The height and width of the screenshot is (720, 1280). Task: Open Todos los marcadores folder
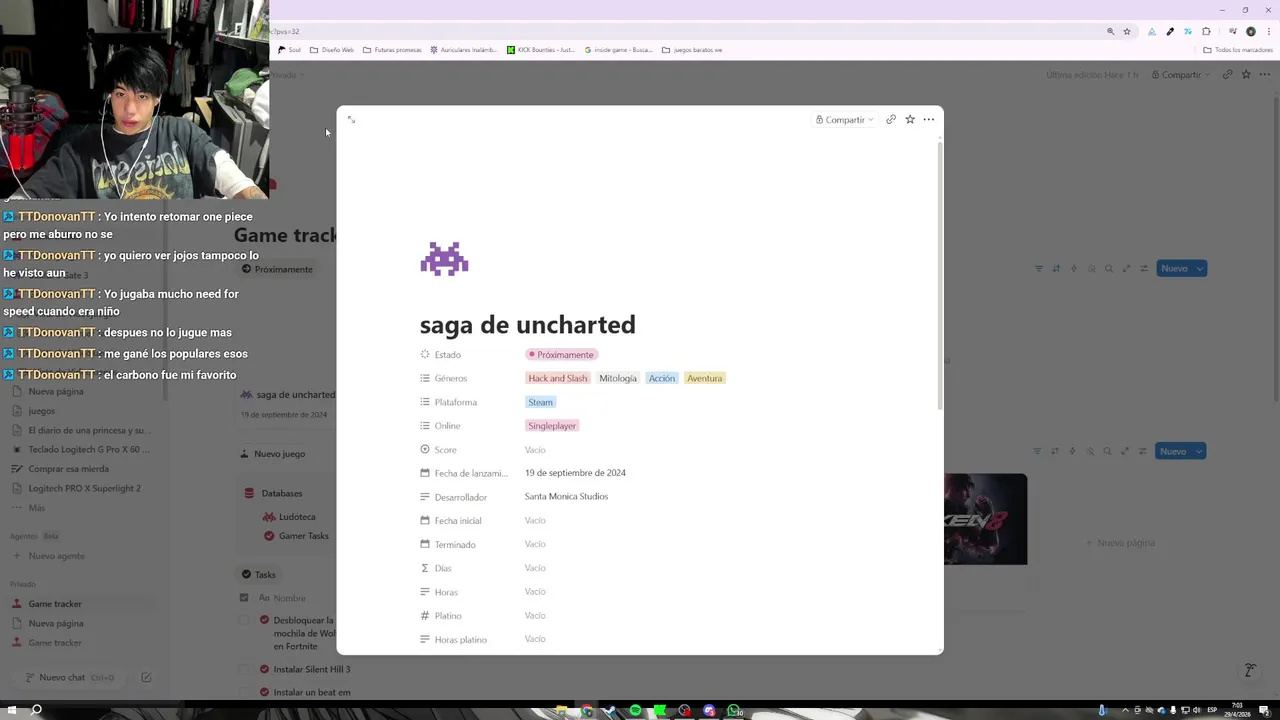pos(1238,50)
